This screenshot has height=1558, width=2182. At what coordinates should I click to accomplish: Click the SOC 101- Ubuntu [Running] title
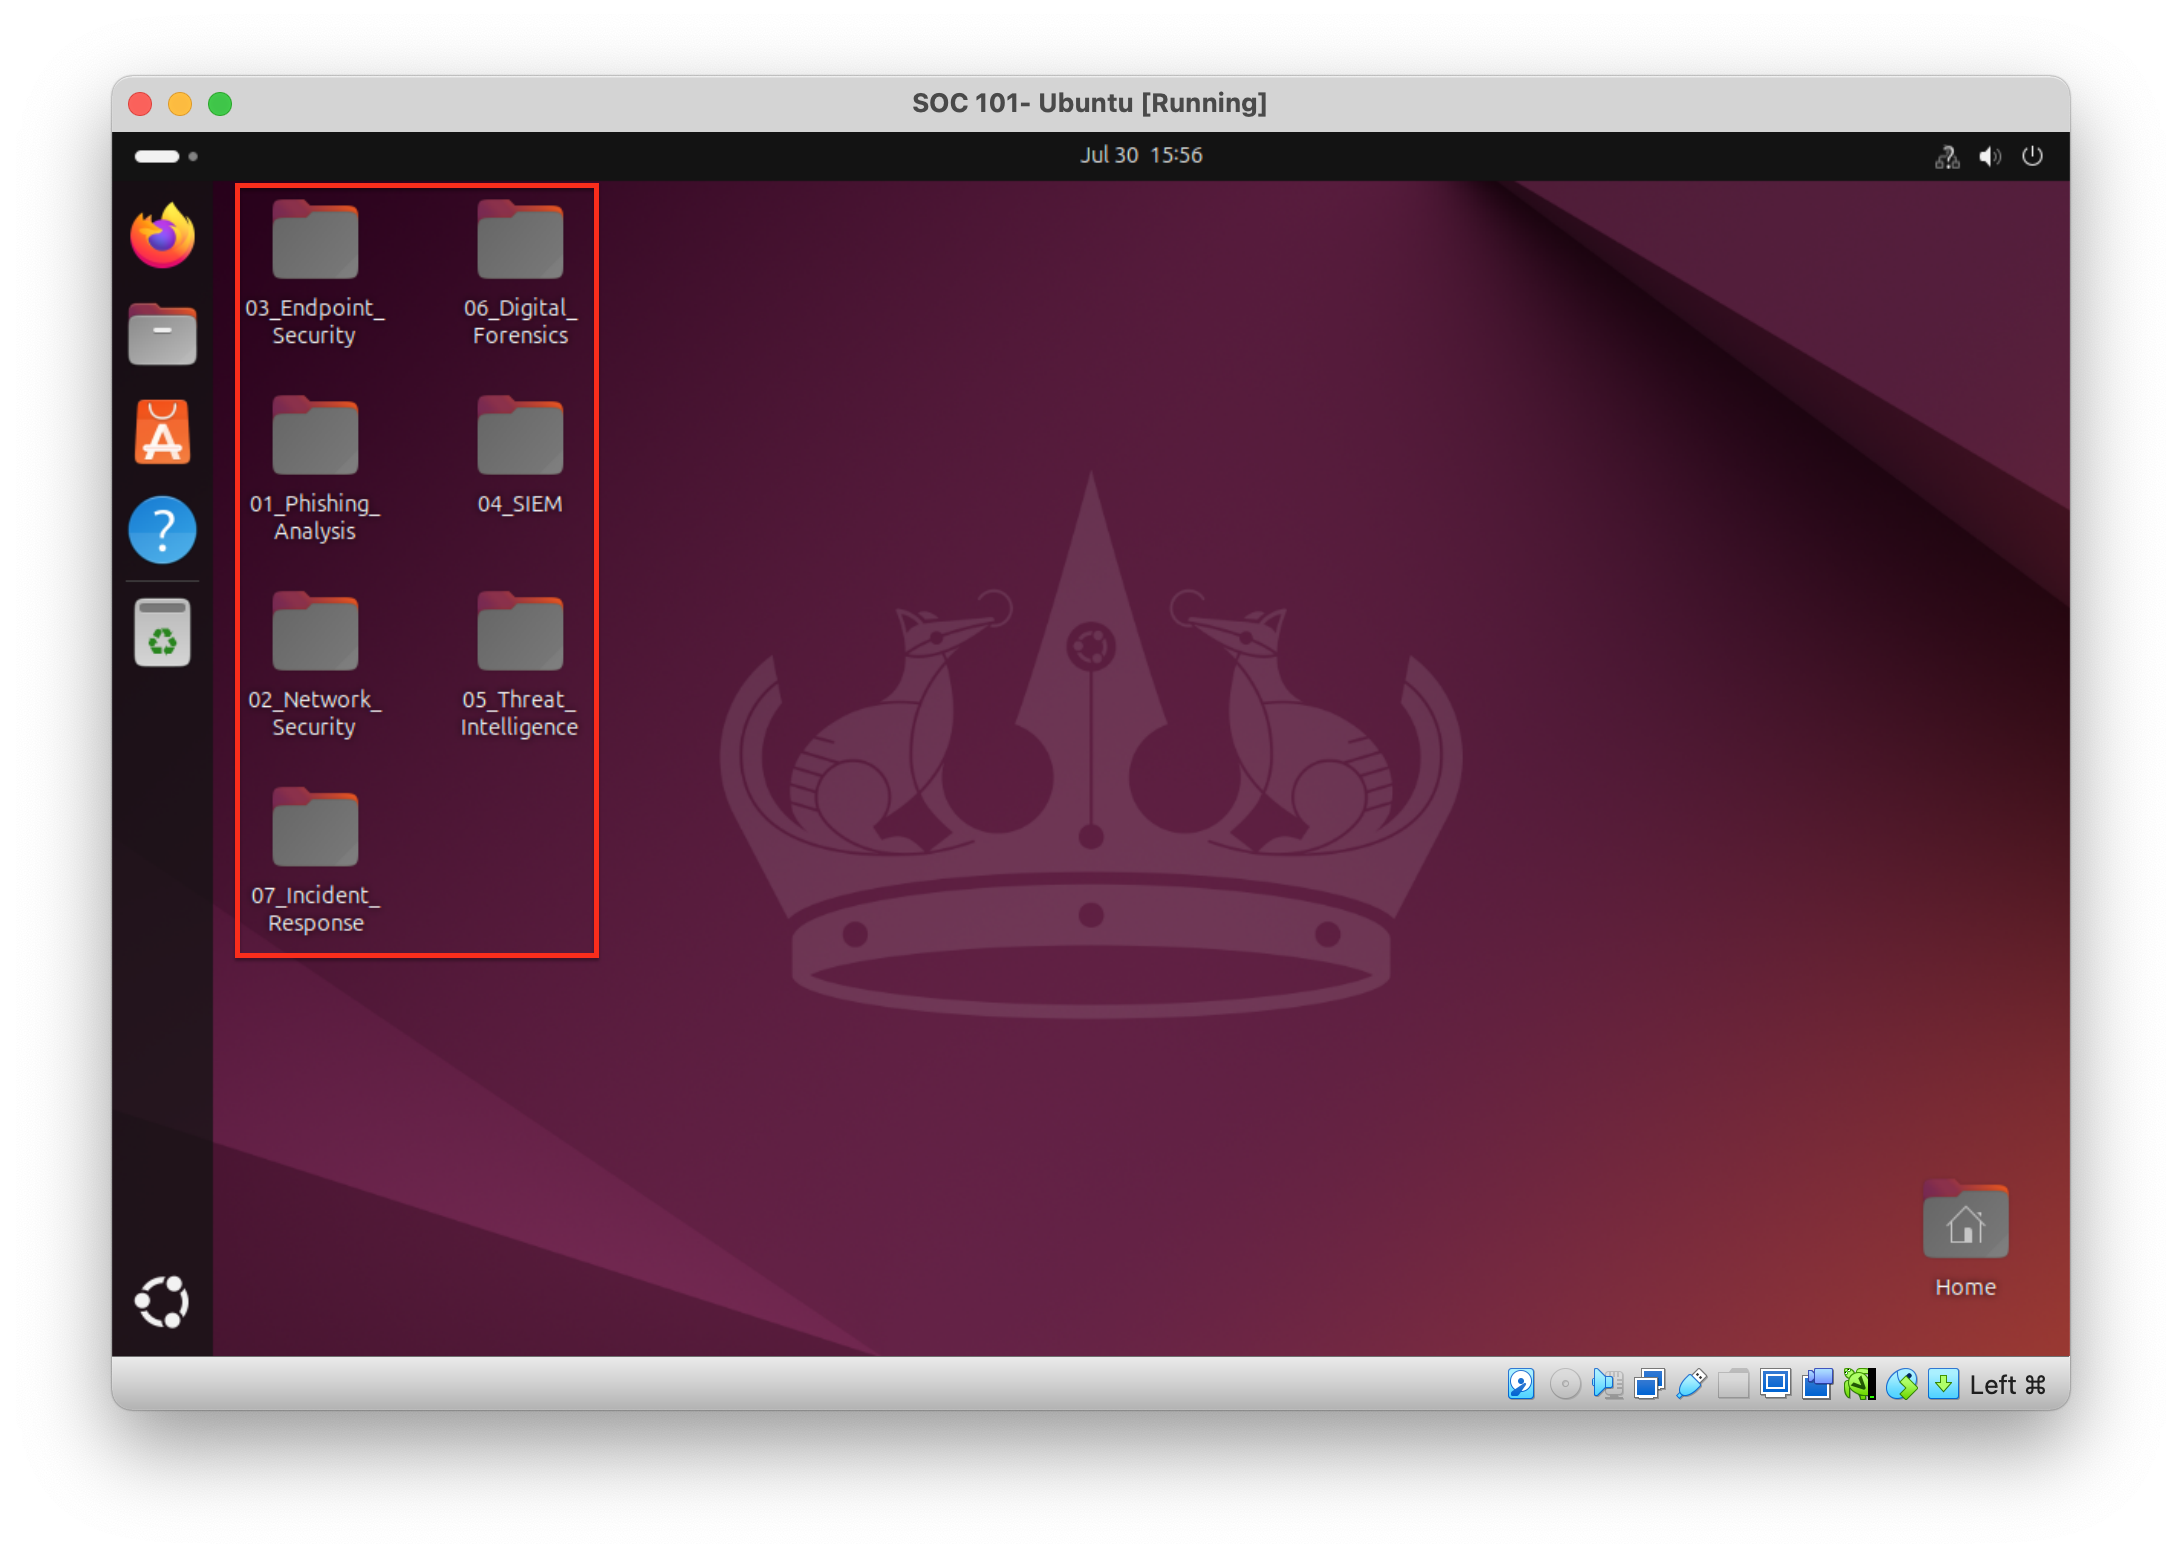(x=1089, y=103)
